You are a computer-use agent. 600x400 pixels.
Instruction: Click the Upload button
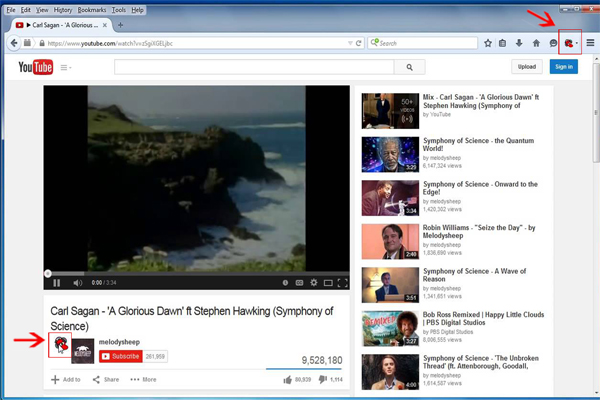(x=527, y=67)
